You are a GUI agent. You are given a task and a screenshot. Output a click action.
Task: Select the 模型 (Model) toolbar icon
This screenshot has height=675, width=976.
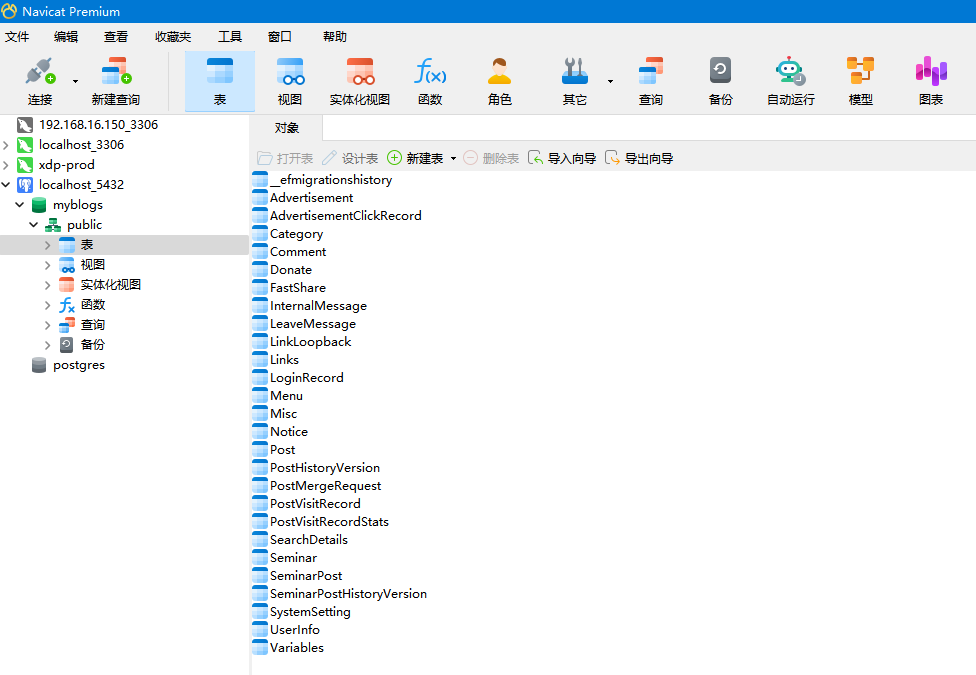860,80
